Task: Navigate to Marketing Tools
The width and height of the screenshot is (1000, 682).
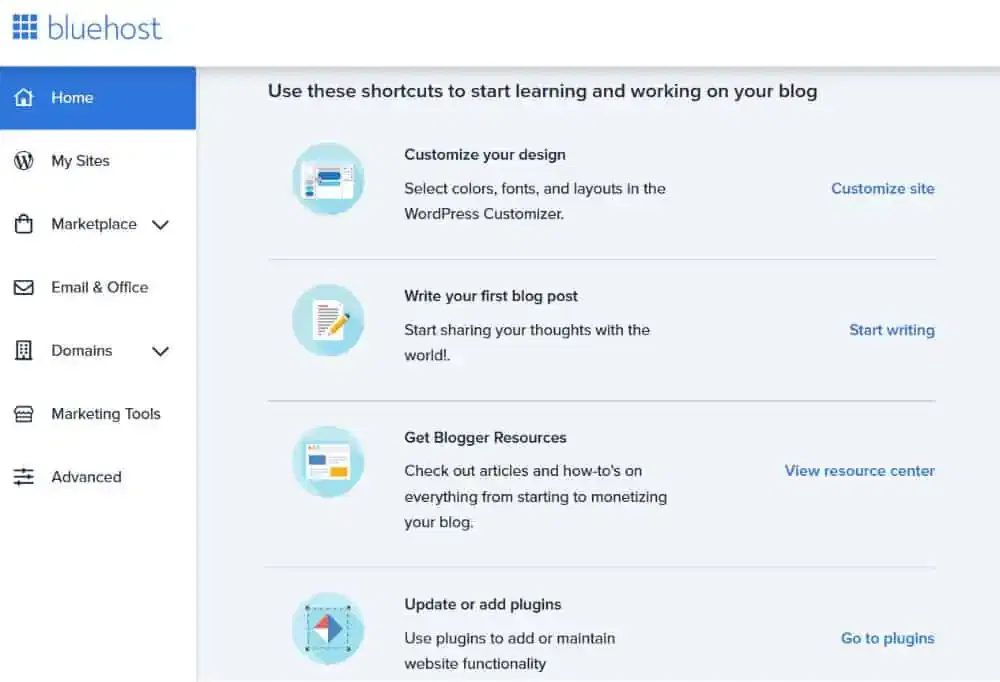Action: pyautogui.click(x=105, y=413)
